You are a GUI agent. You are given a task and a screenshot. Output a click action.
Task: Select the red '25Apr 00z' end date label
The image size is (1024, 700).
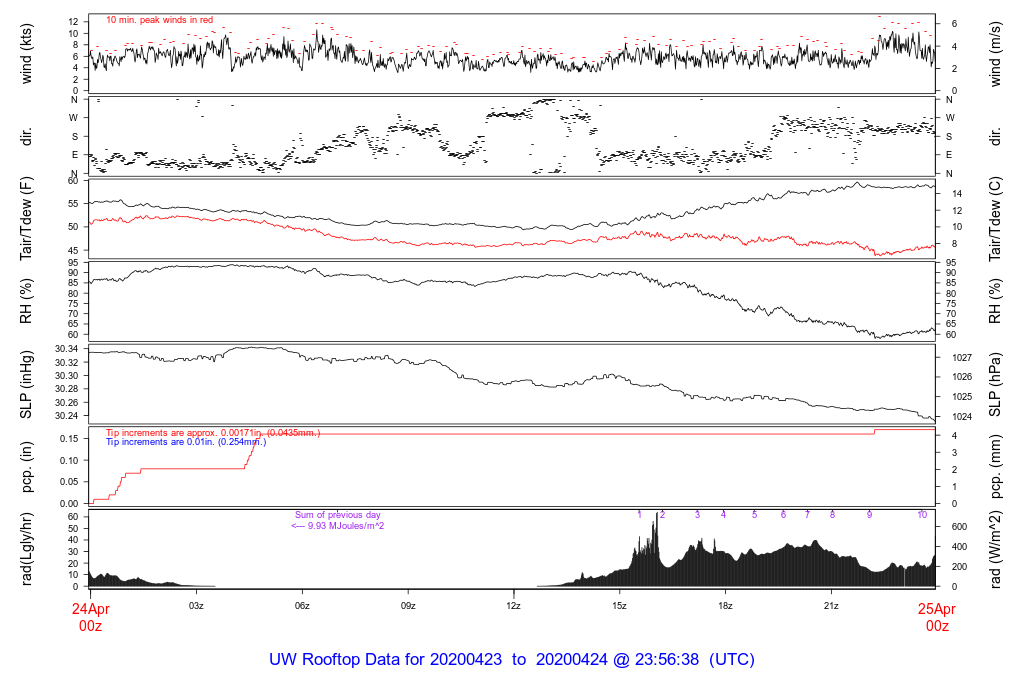click(x=936, y=617)
